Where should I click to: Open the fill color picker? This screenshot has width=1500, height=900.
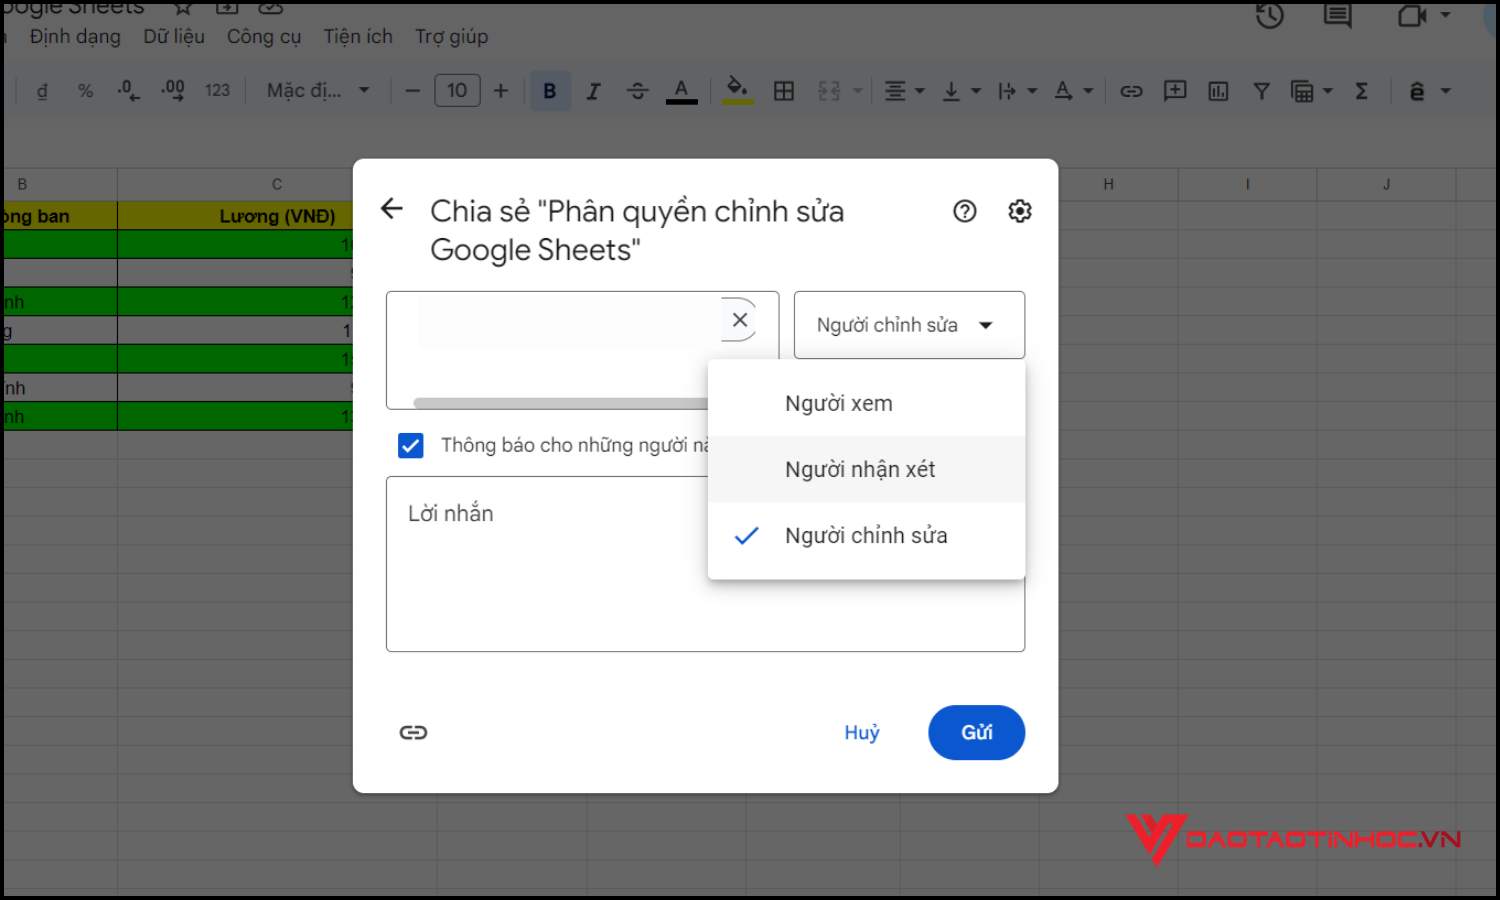click(x=738, y=90)
